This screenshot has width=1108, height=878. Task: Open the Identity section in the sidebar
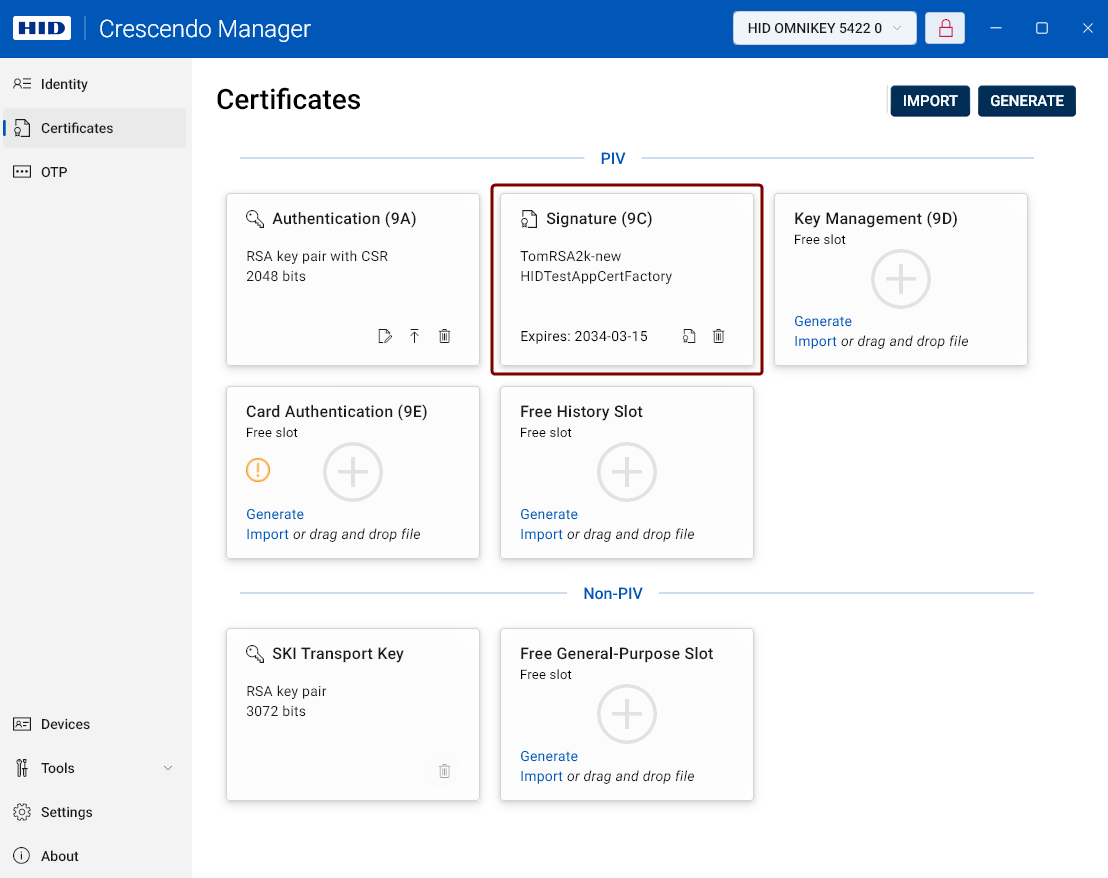(95, 84)
